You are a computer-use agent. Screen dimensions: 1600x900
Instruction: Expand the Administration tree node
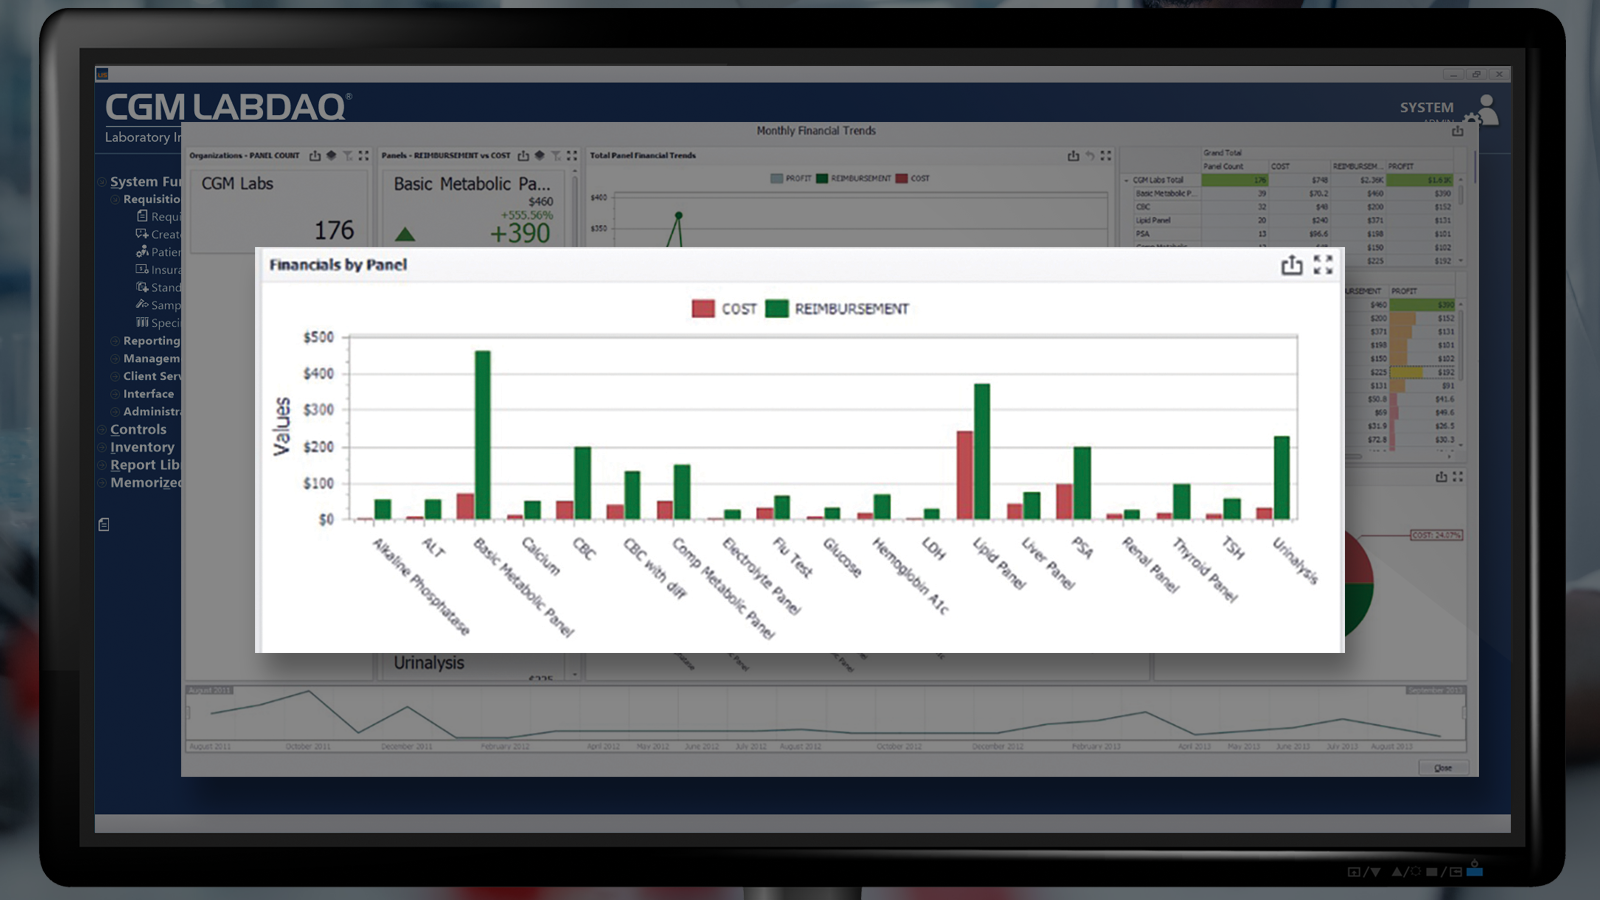click(115, 412)
